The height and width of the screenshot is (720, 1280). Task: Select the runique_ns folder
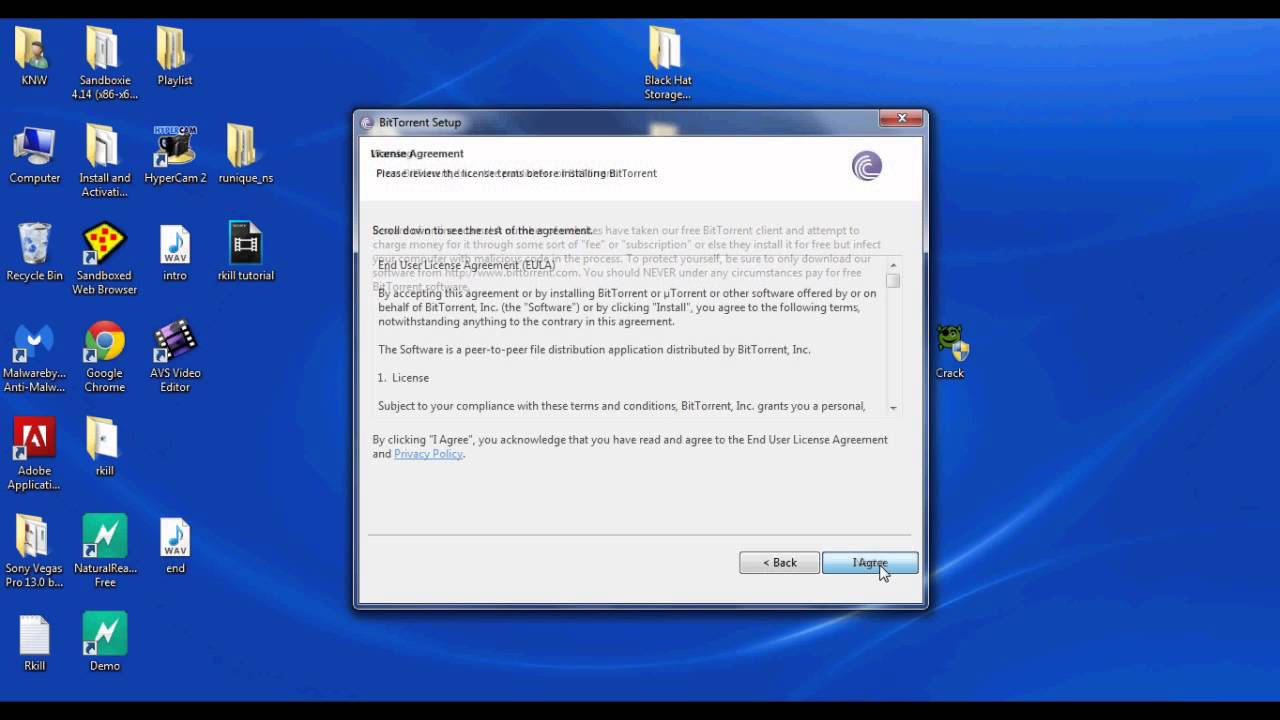(x=245, y=154)
